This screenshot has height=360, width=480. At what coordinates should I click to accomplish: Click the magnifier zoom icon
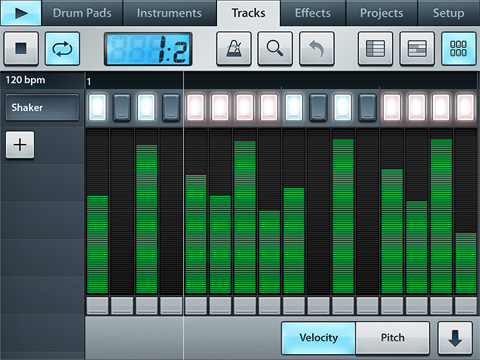275,48
